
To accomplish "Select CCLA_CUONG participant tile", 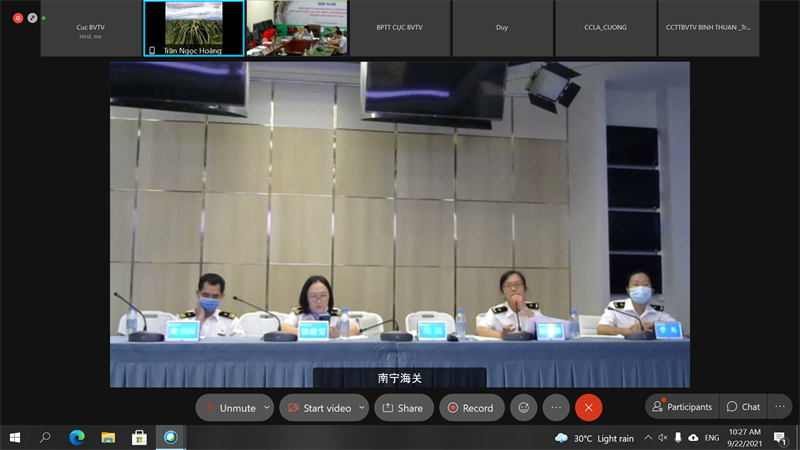I will 606,28.
